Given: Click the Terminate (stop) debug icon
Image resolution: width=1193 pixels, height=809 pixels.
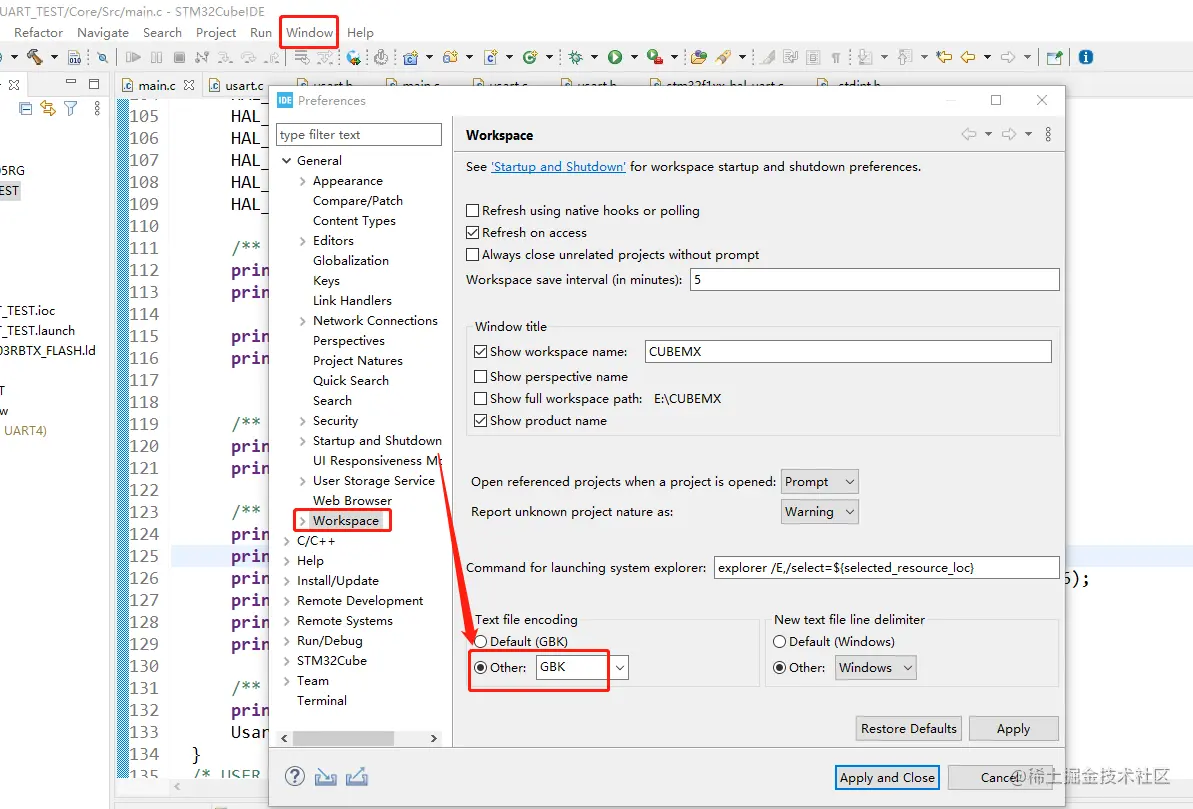Looking at the screenshot, I should (x=180, y=57).
